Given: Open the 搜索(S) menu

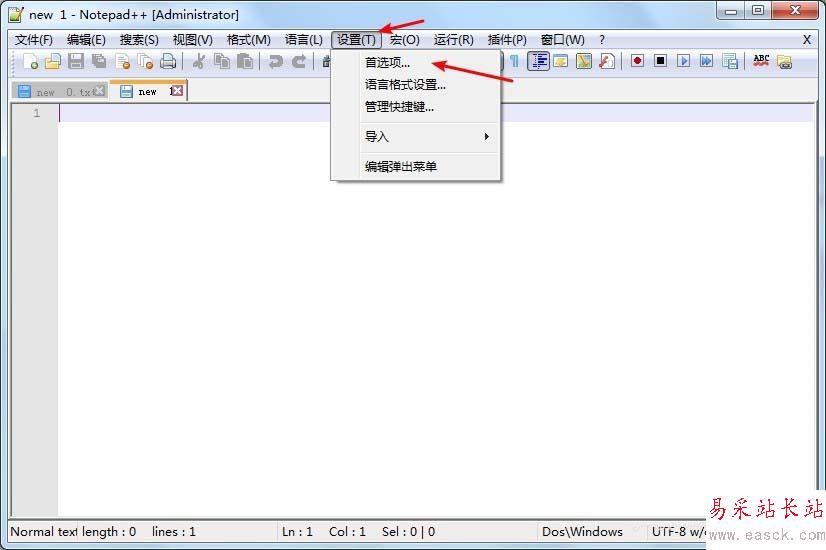Looking at the screenshot, I should (x=139, y=40).
